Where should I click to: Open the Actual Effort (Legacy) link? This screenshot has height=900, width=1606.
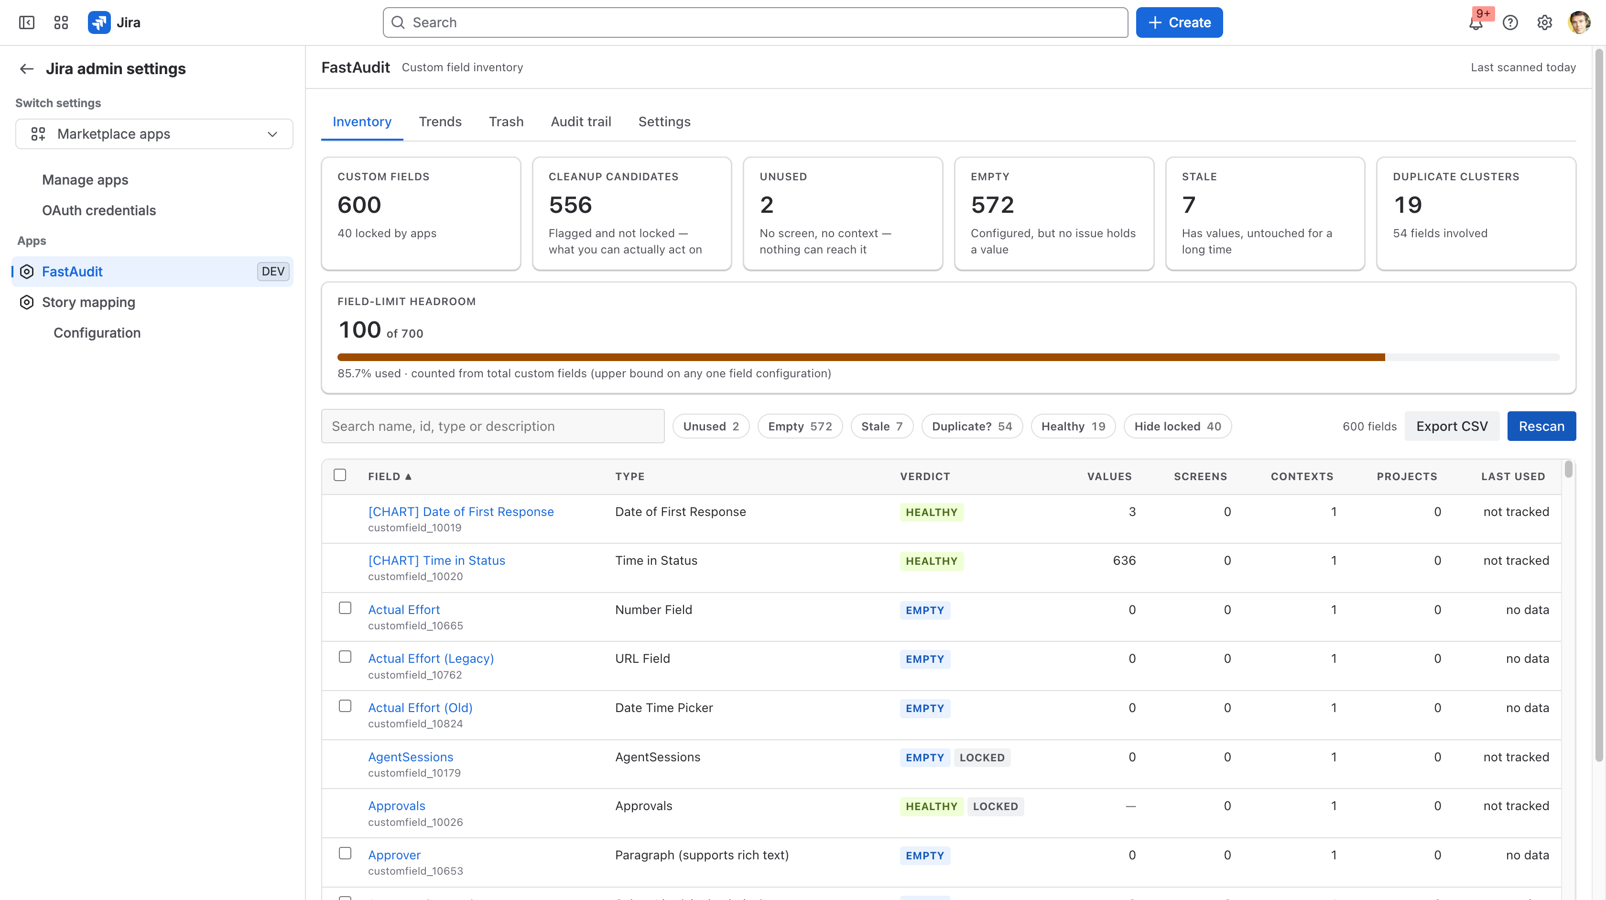pos(431,659)
